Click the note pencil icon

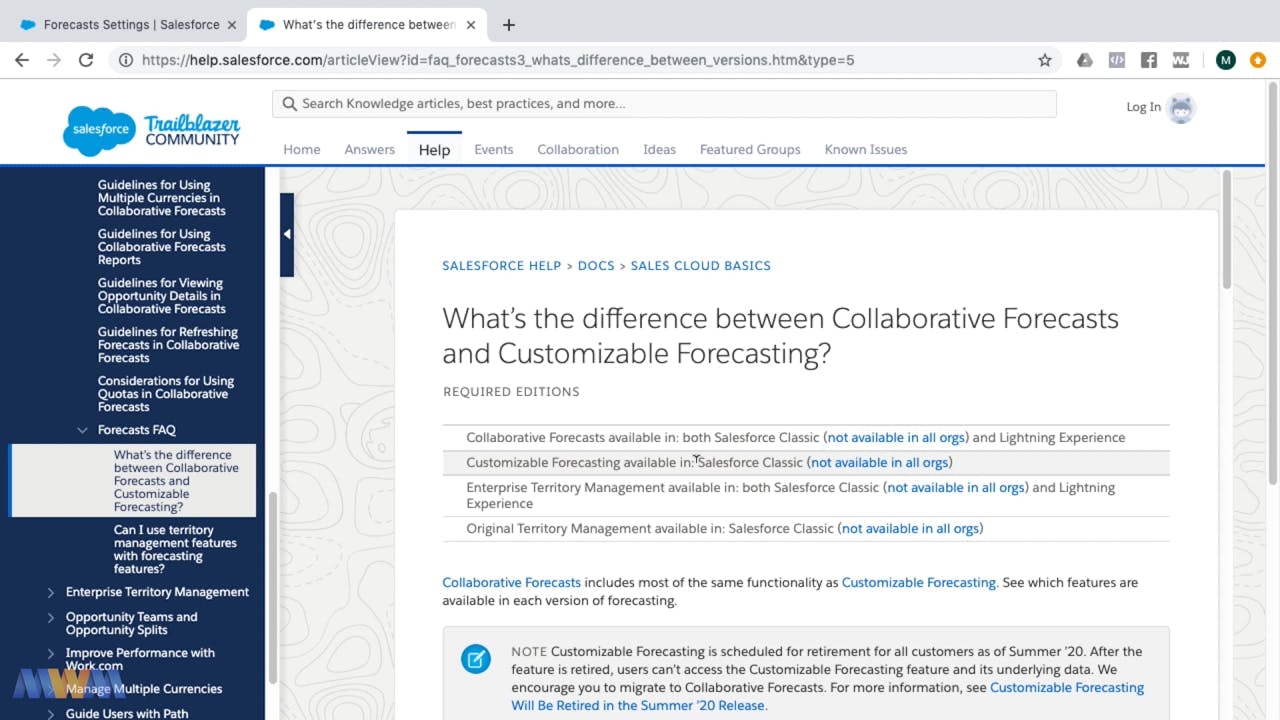pyautogui.click(x=476, y=659)
